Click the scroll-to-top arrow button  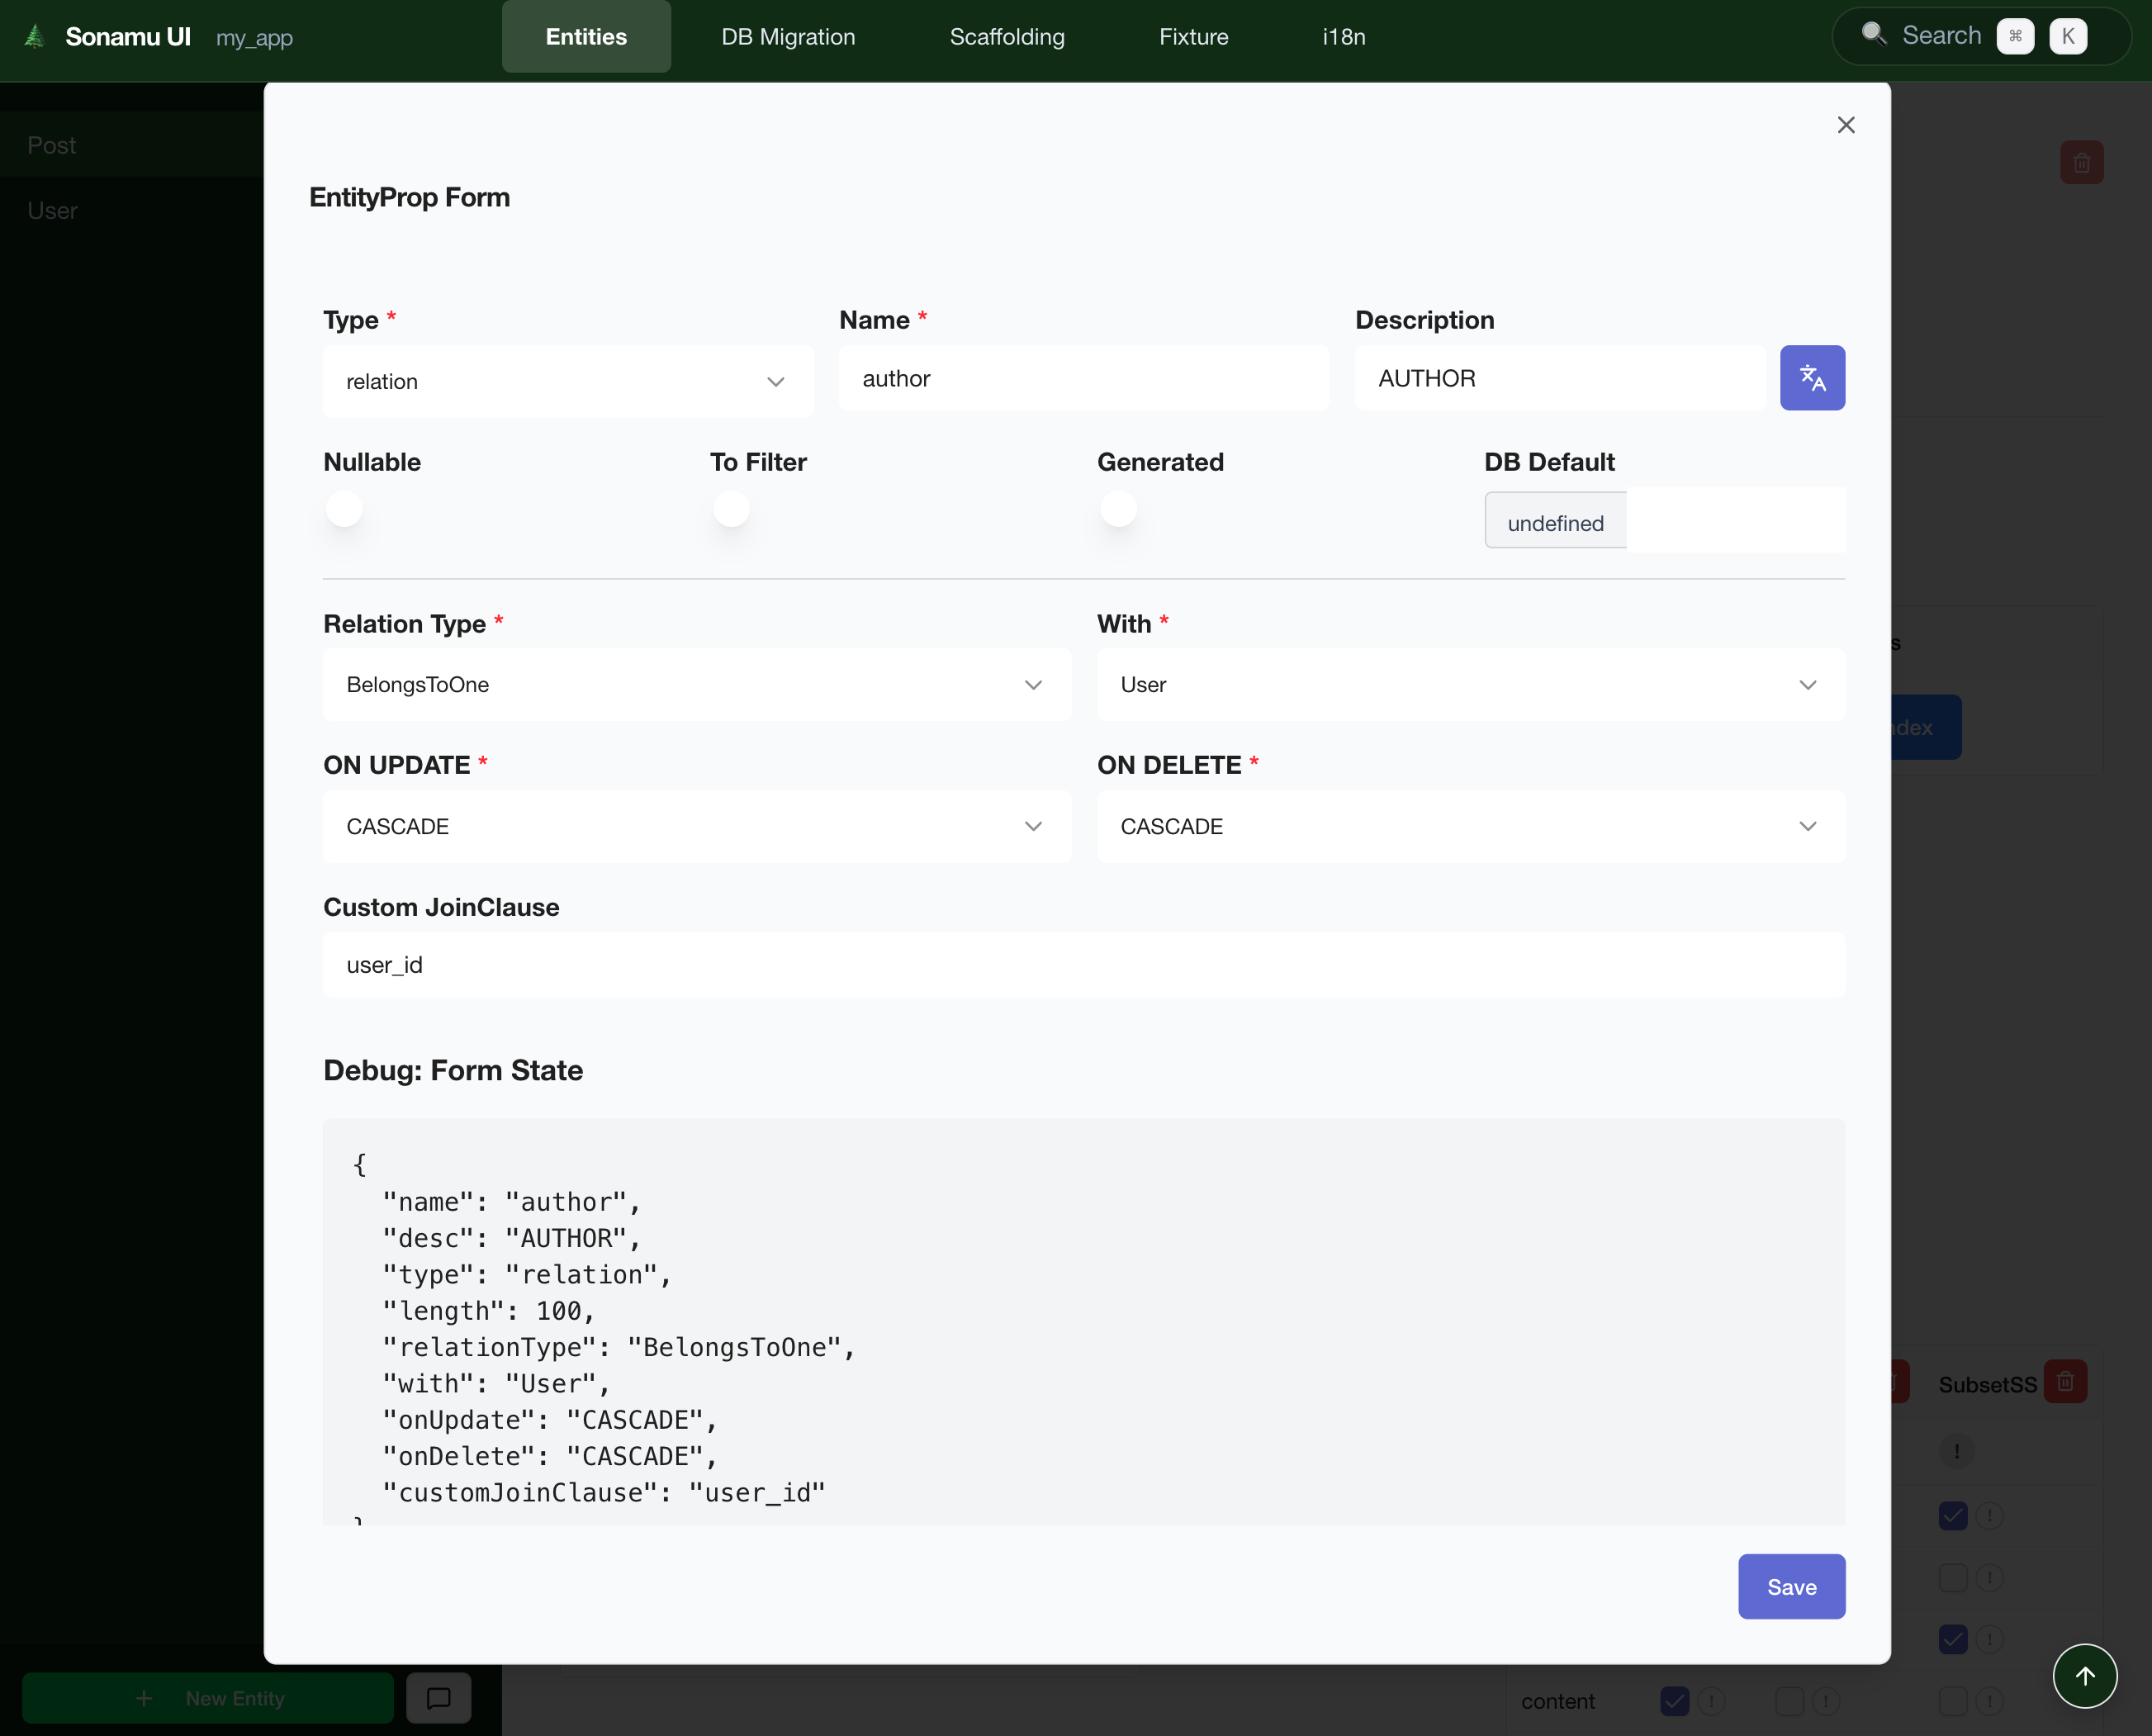click(2084, 1675)
